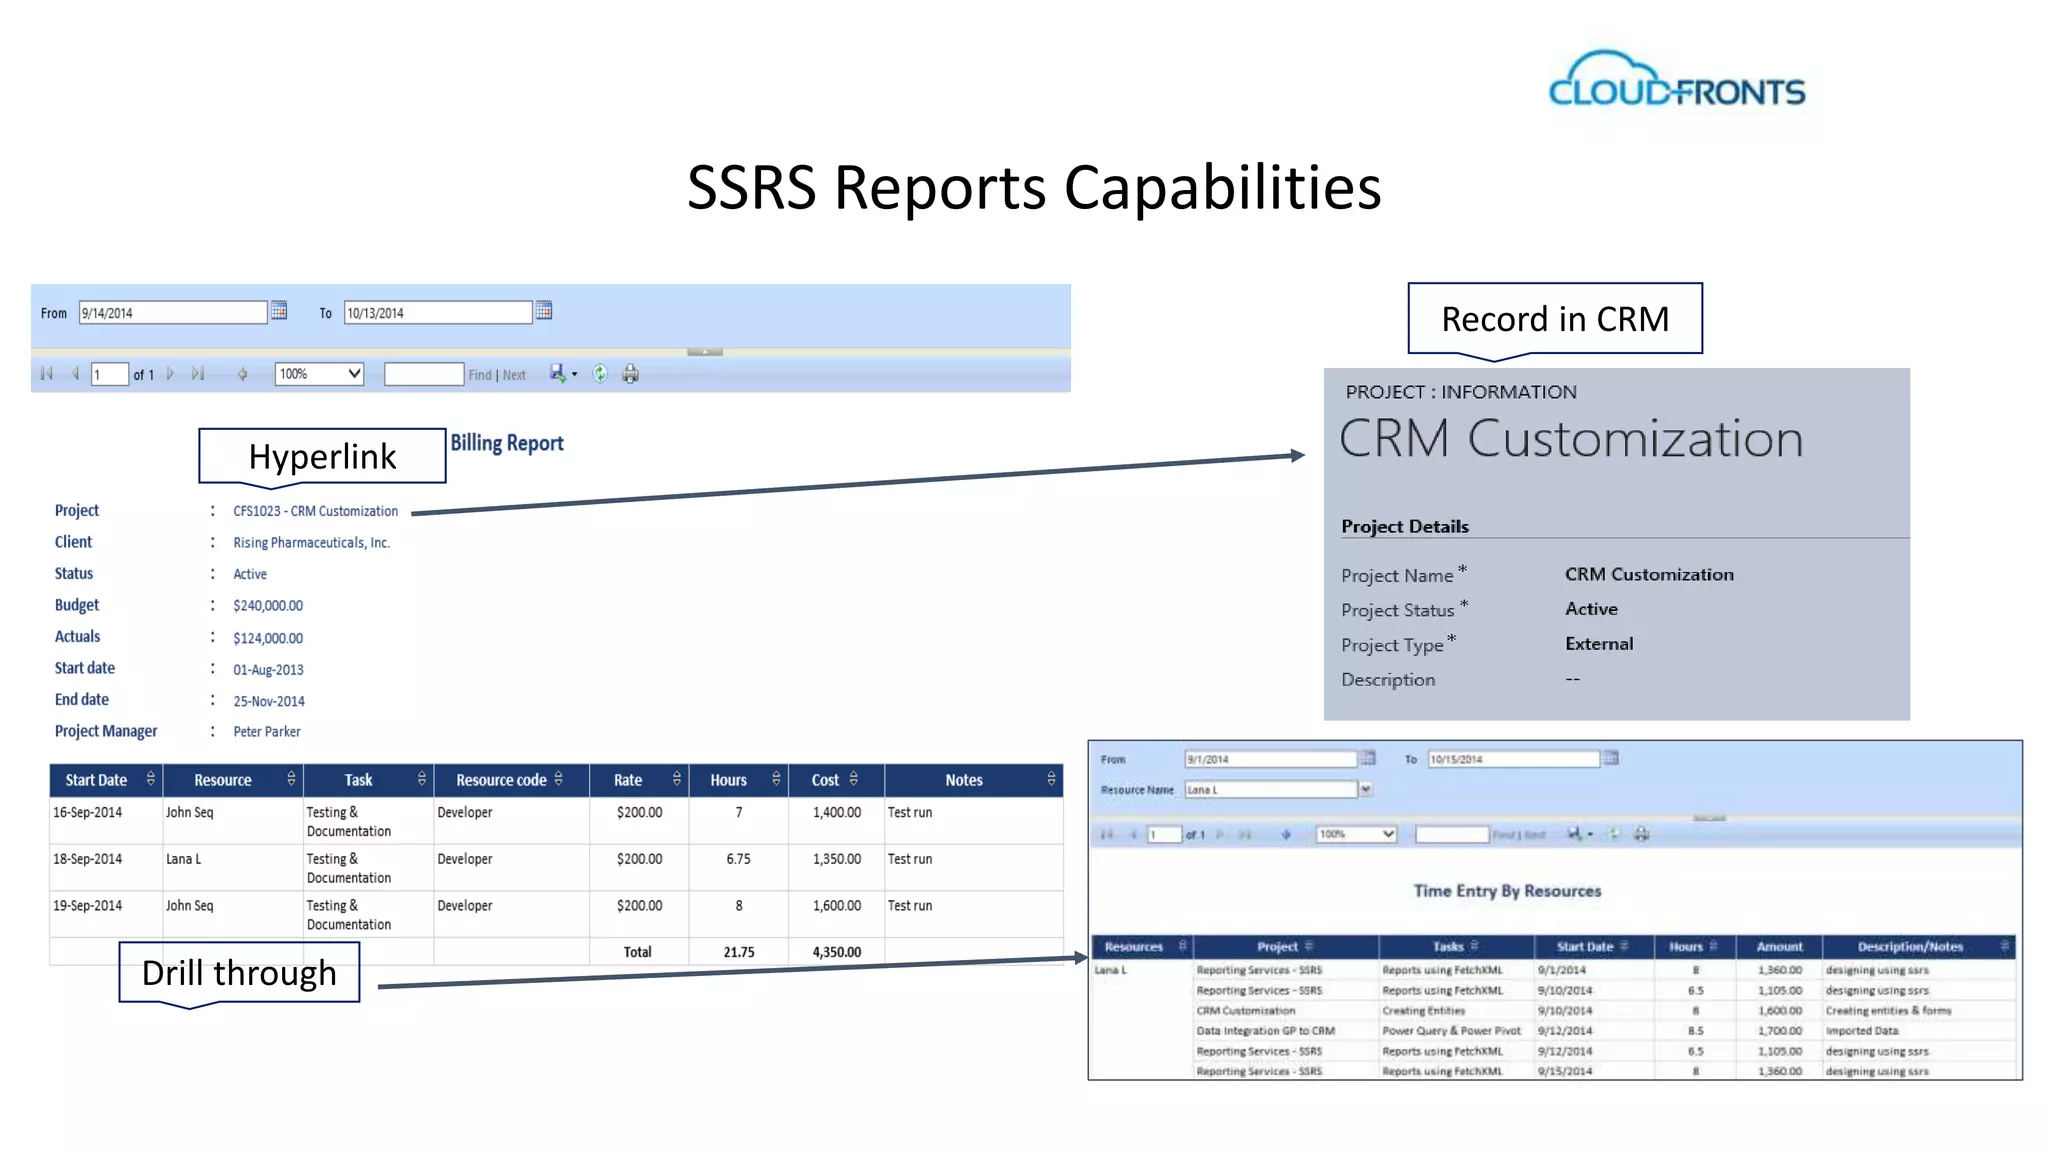Sort Billing table by Resource column
Viewport: 2048px width, 1152px height.
pos(291,779)
